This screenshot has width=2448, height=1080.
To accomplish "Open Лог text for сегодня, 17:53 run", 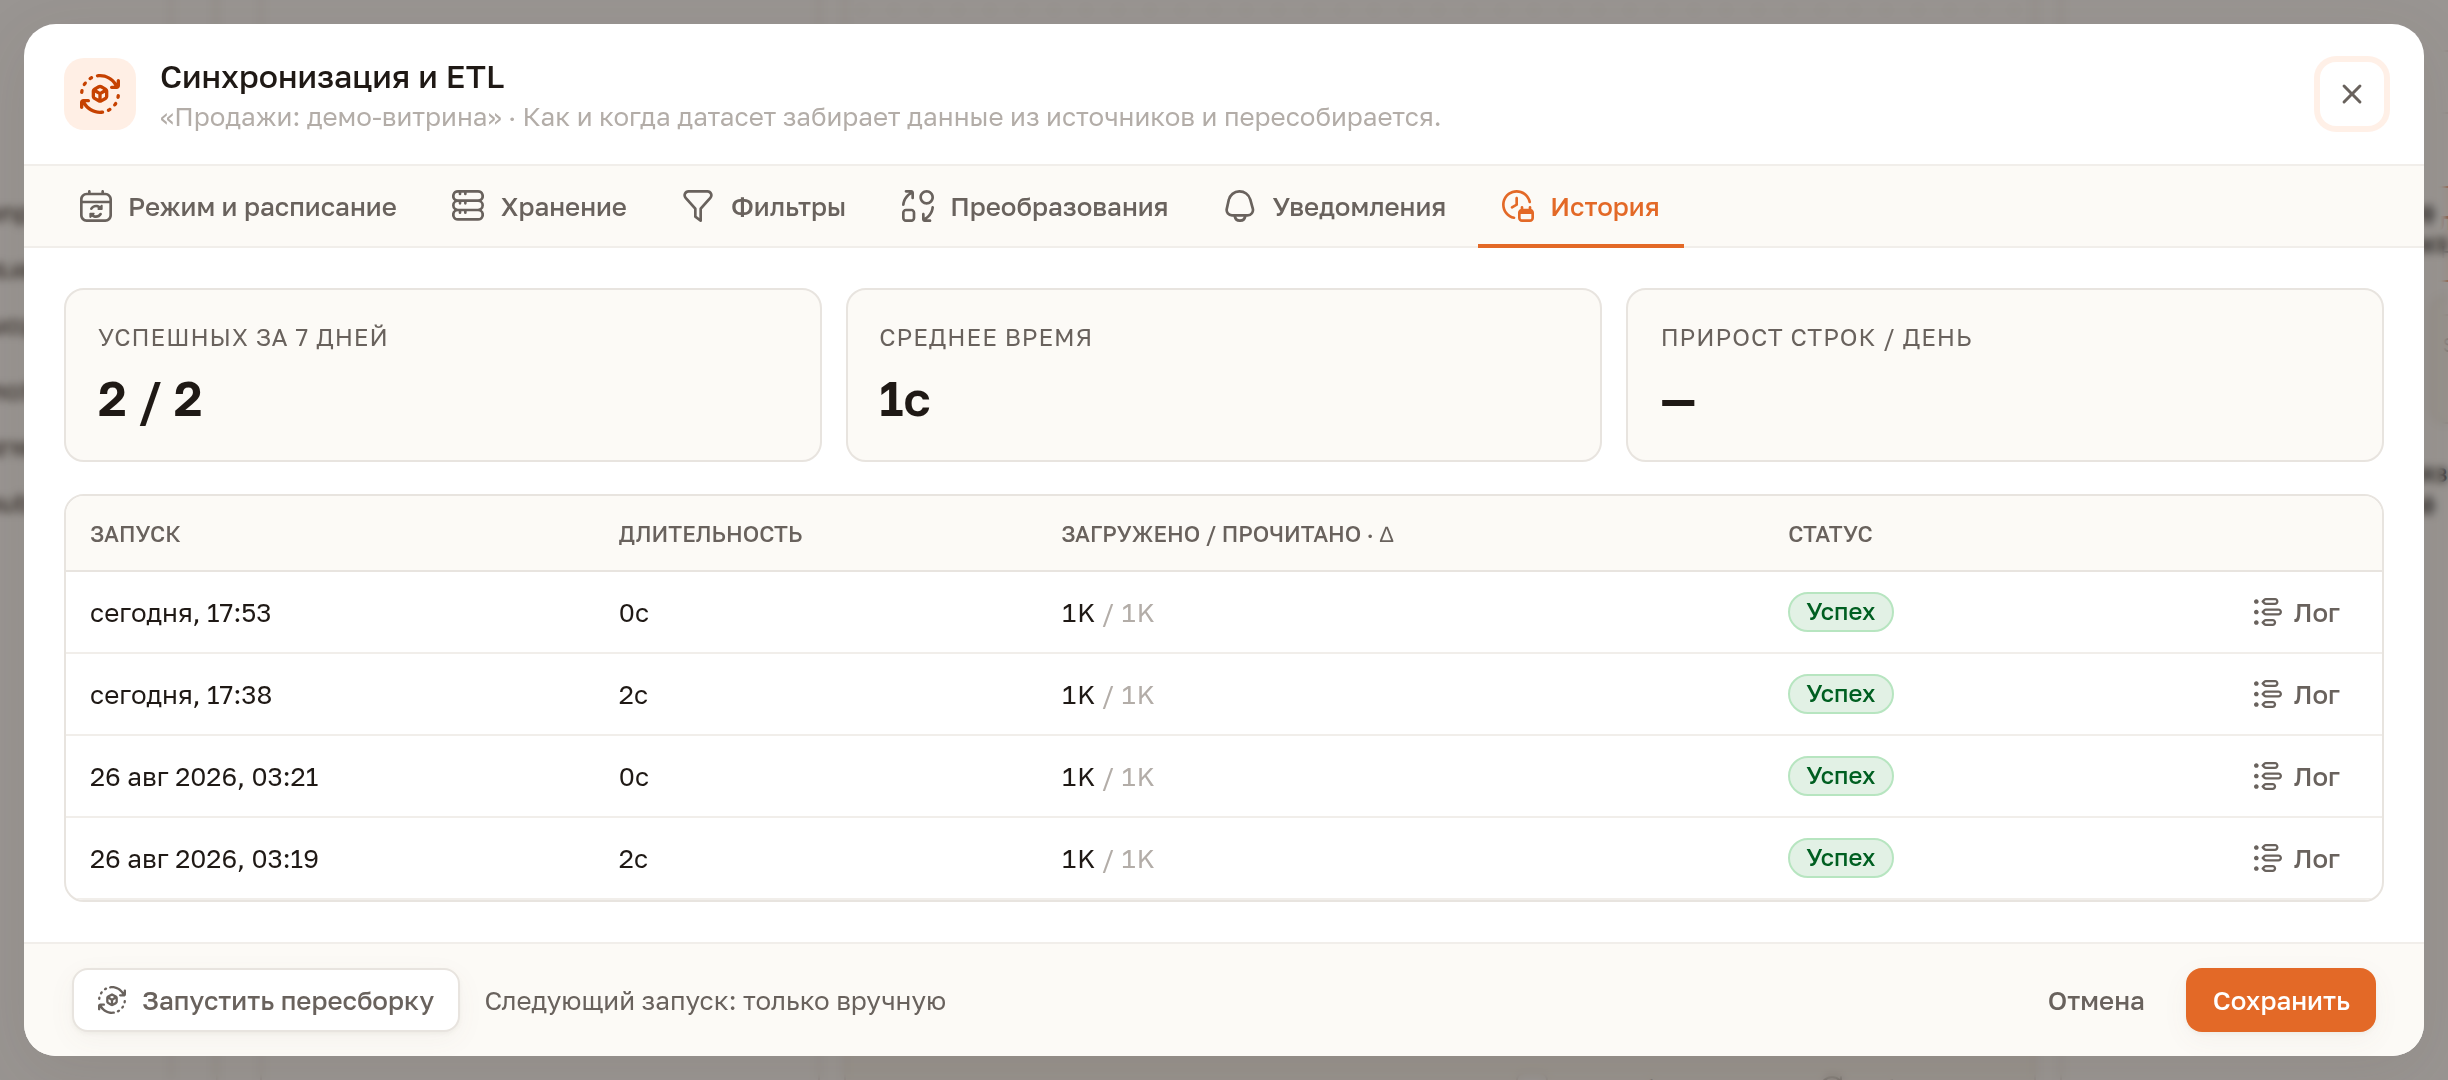I will (x=2316, y=613).
